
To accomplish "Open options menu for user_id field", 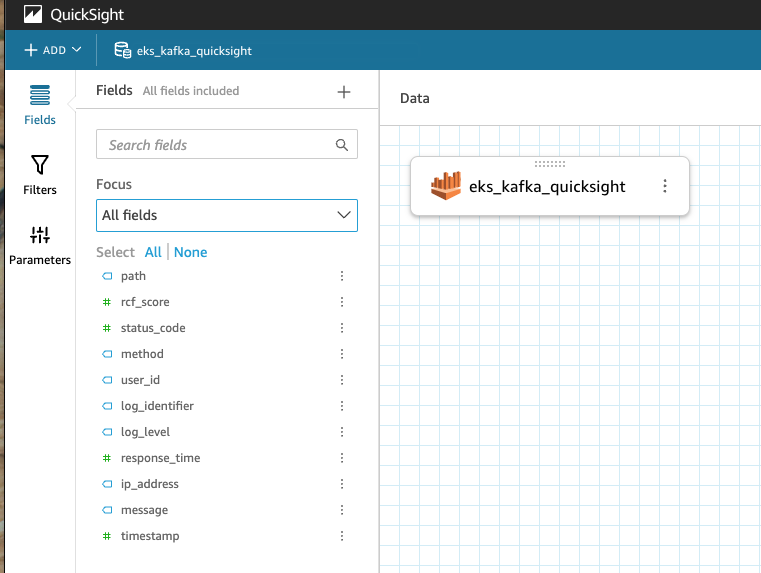I will coord(342,380).
